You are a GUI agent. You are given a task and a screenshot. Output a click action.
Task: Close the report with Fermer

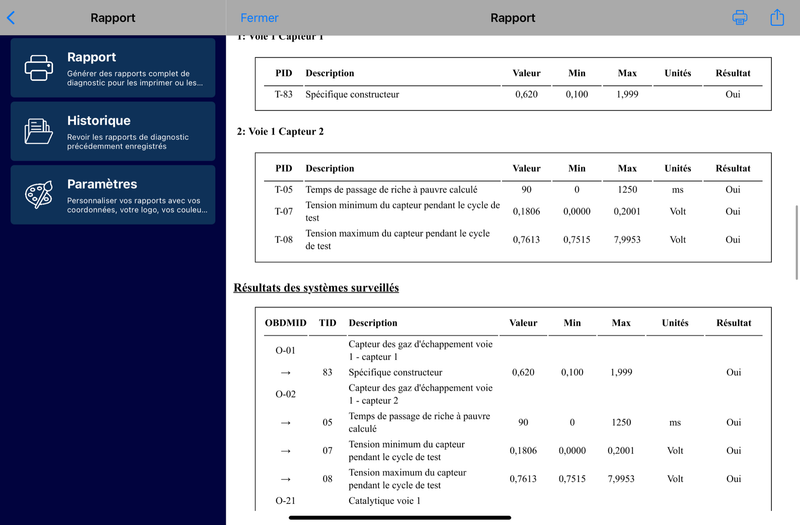click(x=259, y=18)
